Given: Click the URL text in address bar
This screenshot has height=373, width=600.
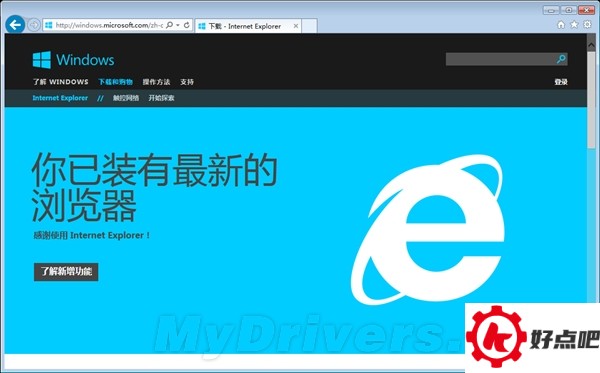Looking at the screenshot, I should [x=109, y=25].
